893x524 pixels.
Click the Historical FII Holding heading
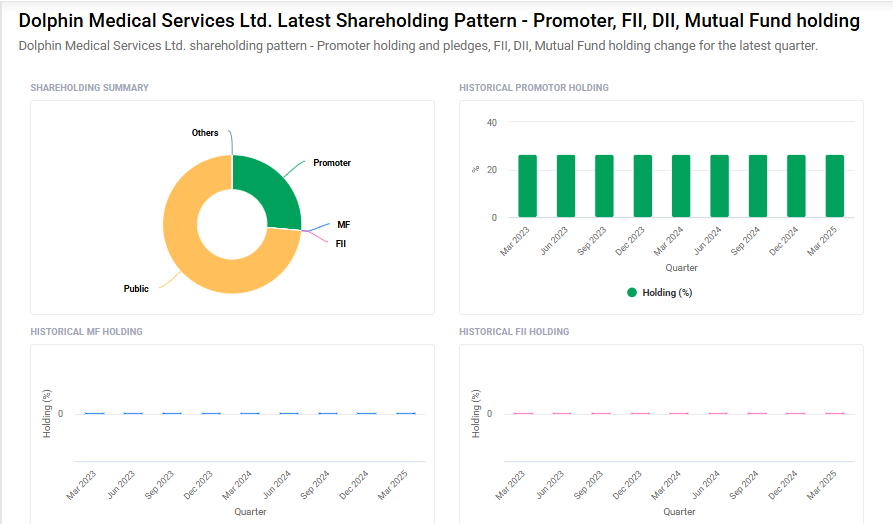[514, 331]
